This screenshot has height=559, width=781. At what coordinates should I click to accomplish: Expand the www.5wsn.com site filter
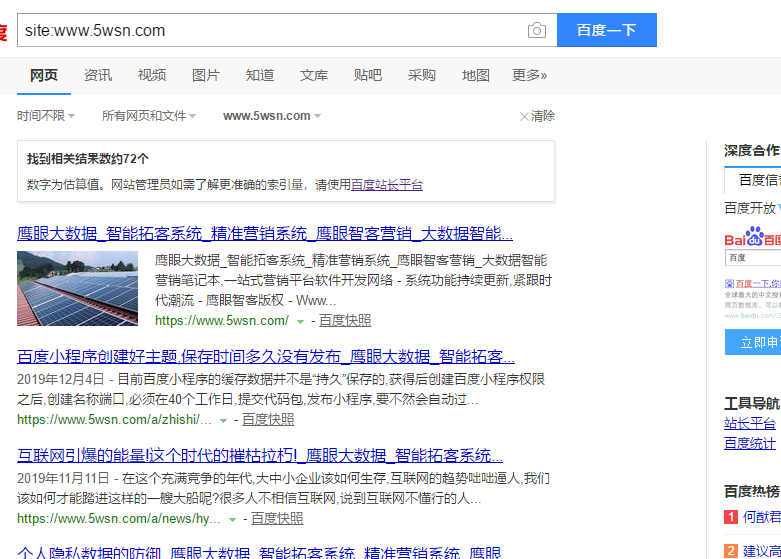click(x=272, y=116)
